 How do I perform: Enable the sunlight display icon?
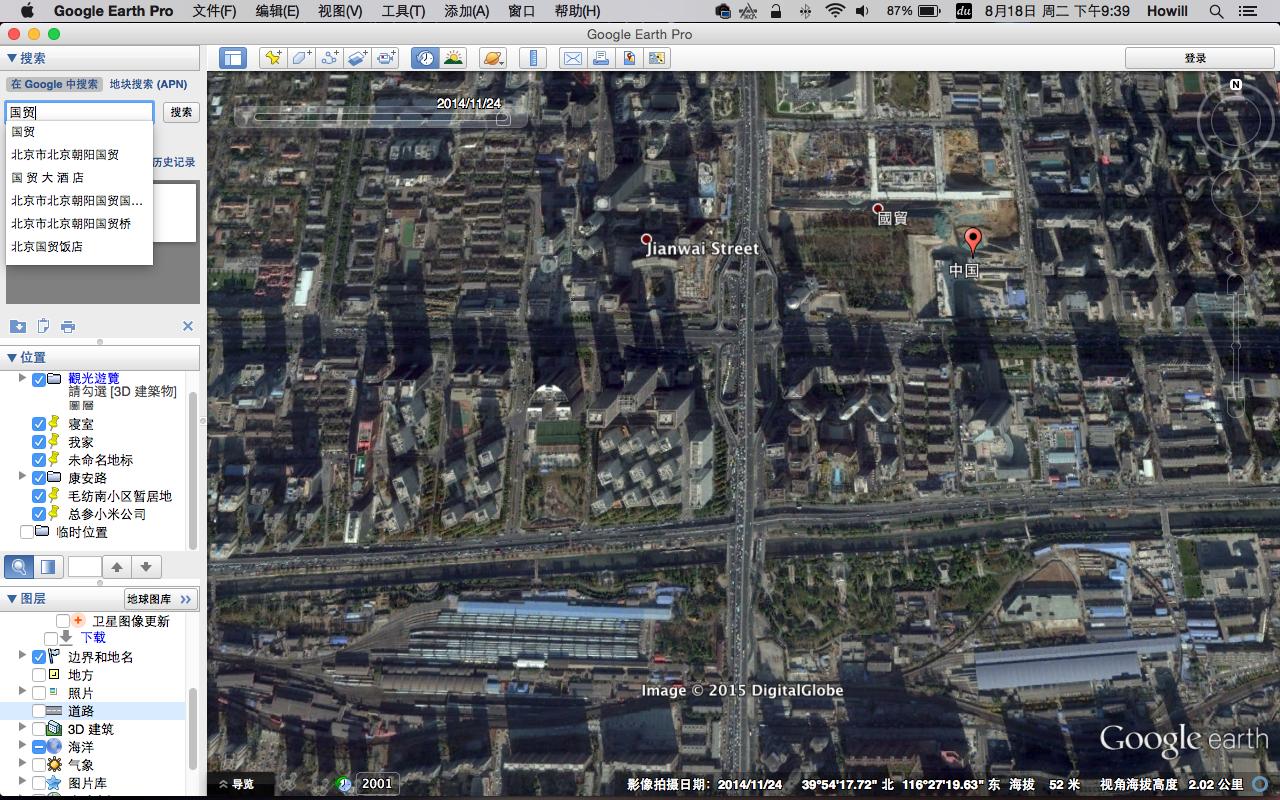click(x=452, y=57)
